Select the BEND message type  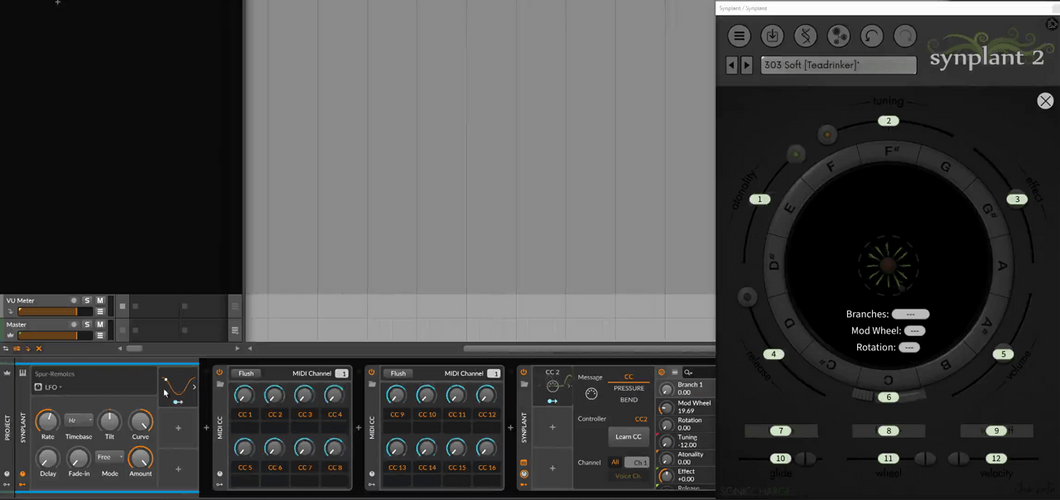(629, 400)
